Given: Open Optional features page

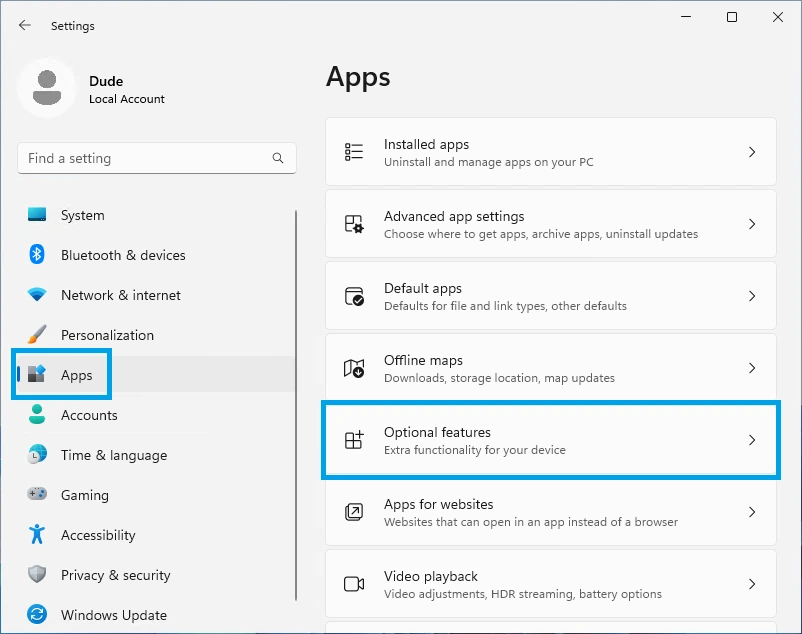Looking at the screenshot, I should (x=550, y=440).
